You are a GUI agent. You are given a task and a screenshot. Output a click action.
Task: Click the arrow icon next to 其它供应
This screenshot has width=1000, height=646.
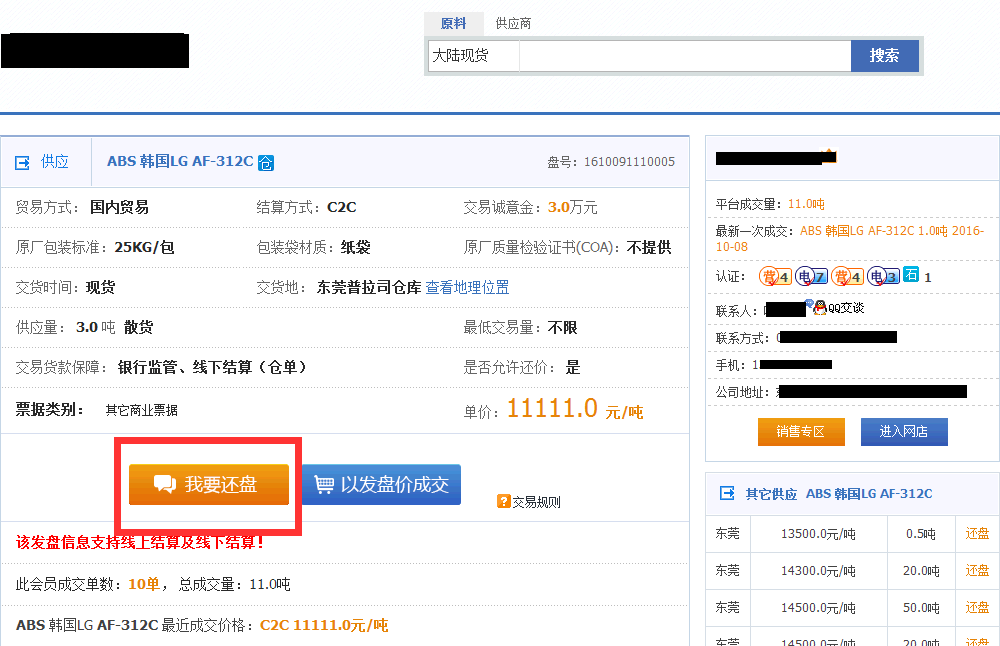(727, 493)
